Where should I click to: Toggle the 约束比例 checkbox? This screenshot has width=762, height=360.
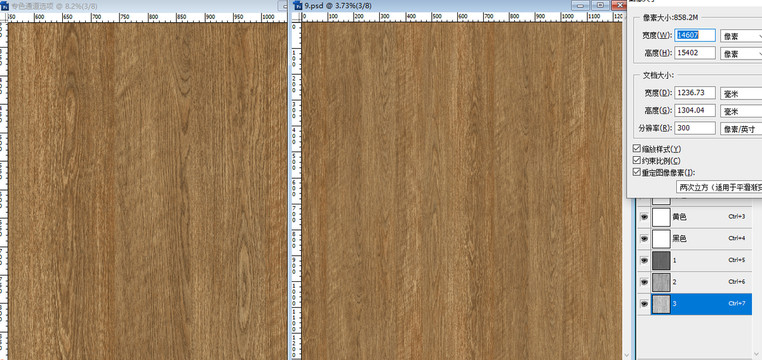click(x=637, y=160)
